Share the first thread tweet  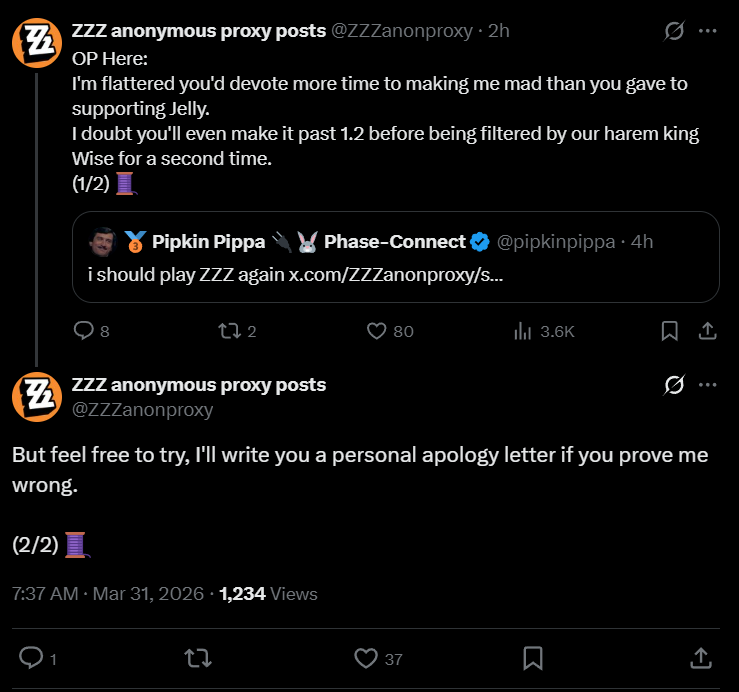tap(706, 331)
